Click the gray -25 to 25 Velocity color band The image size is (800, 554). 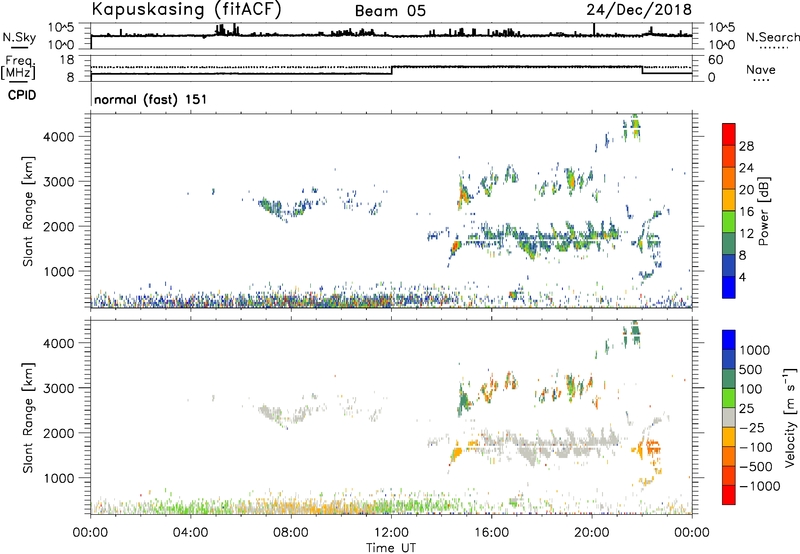[729, 417]
